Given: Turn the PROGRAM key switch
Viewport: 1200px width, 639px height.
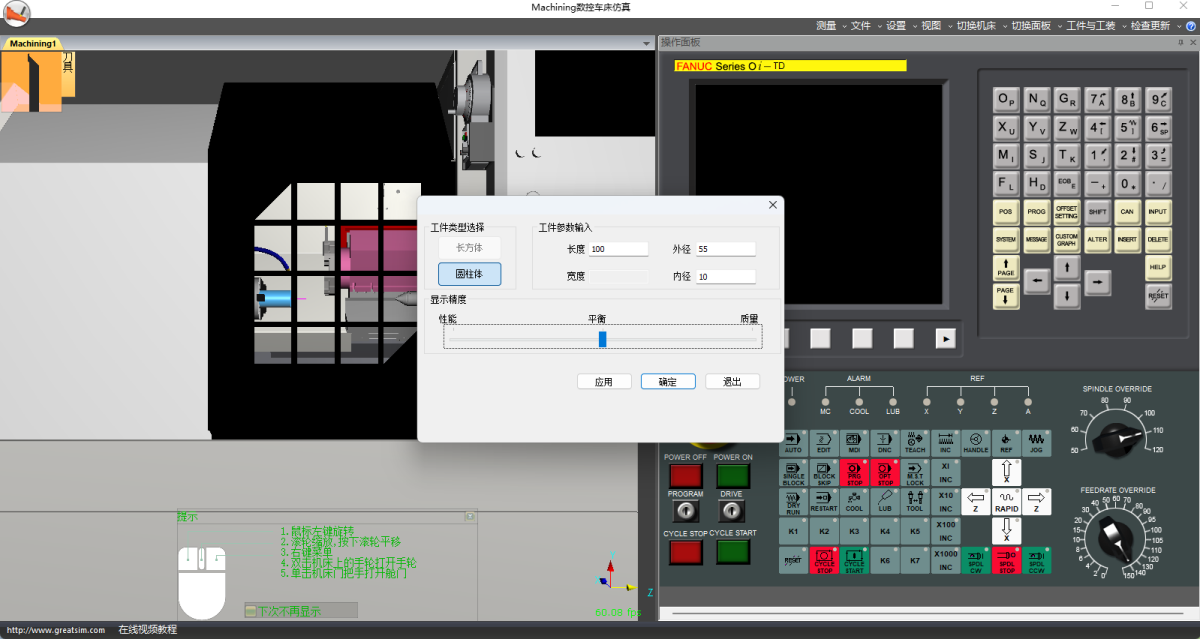Looking at the screenshot, I should (x=685, y=512).
